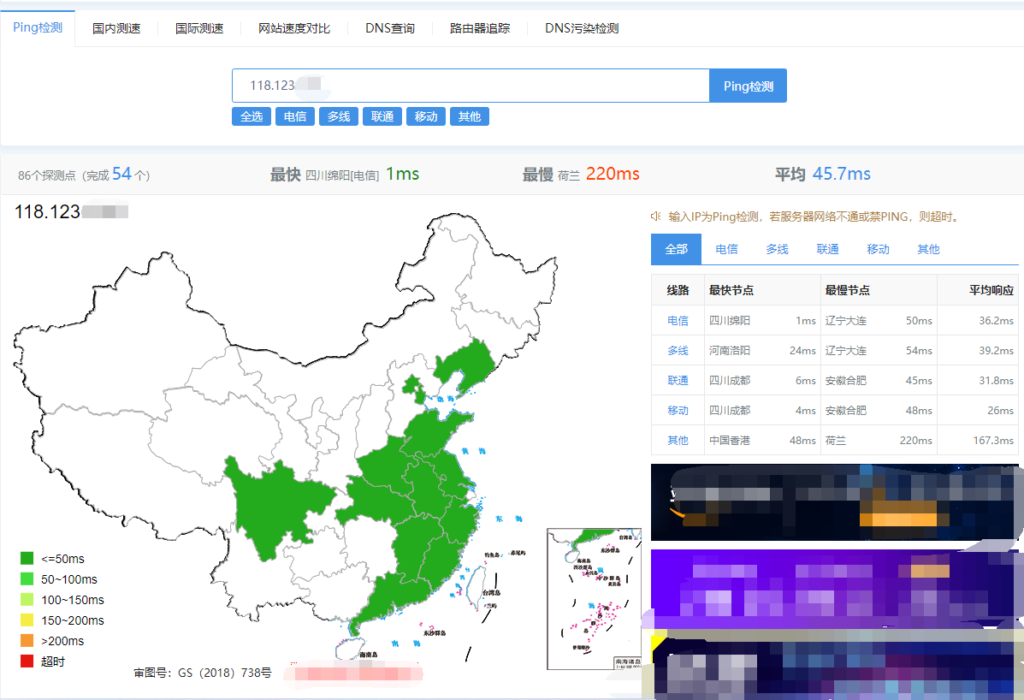Click the orange >200ms legend swatch
Screen dimensions: 1024x700
tap(27, 641)
